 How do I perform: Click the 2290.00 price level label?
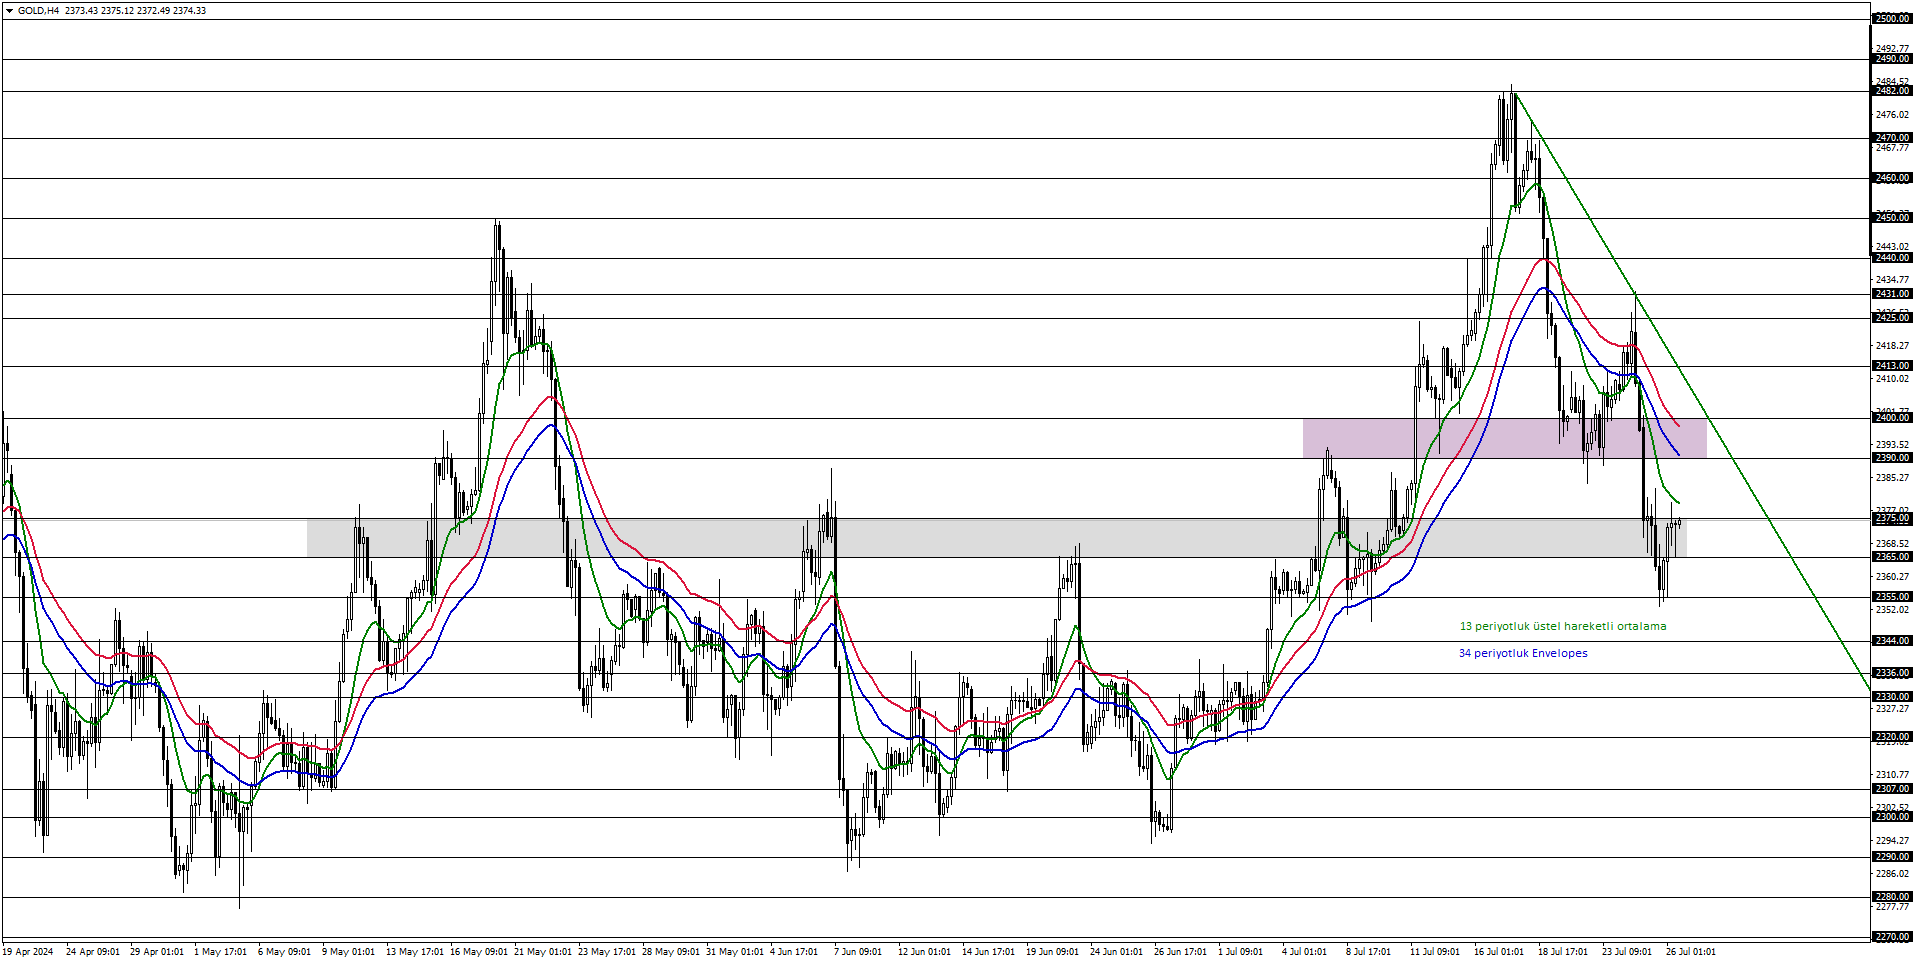1892,857
